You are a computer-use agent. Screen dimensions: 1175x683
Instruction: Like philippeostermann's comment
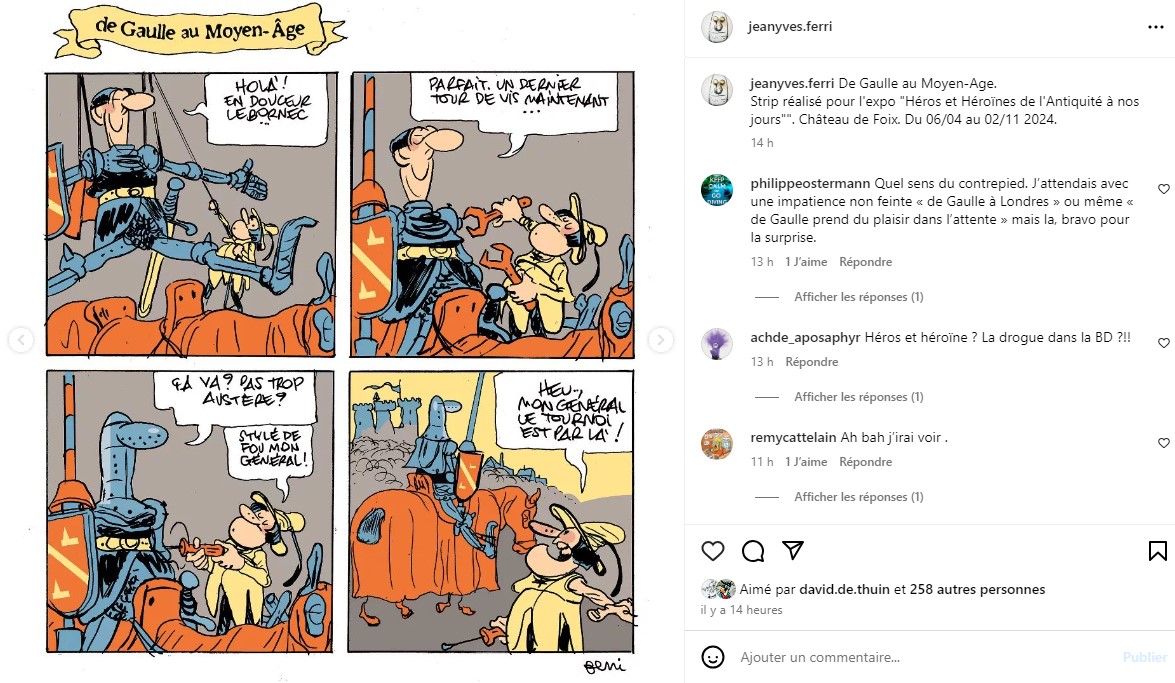(x=1163, y=189)
